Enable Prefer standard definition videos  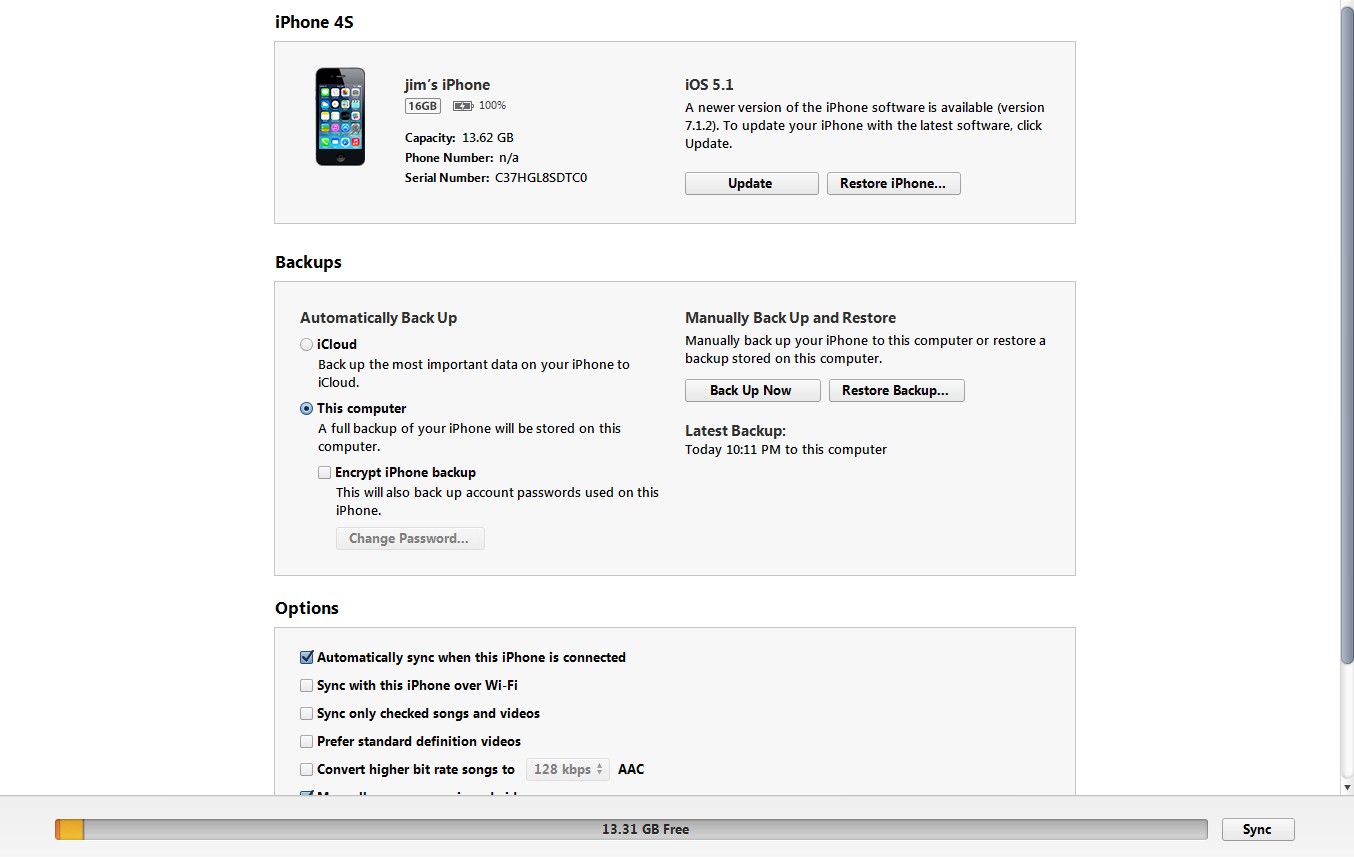pos(307,741)
